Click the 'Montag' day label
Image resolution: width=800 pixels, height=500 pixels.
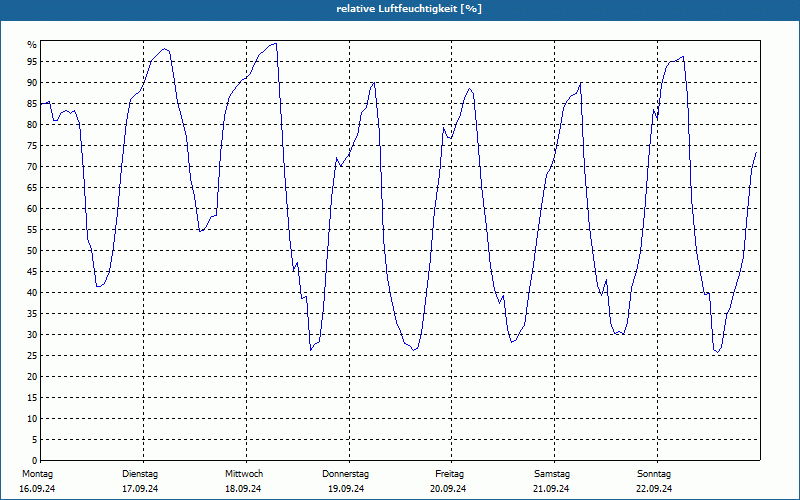click(37, 474)
